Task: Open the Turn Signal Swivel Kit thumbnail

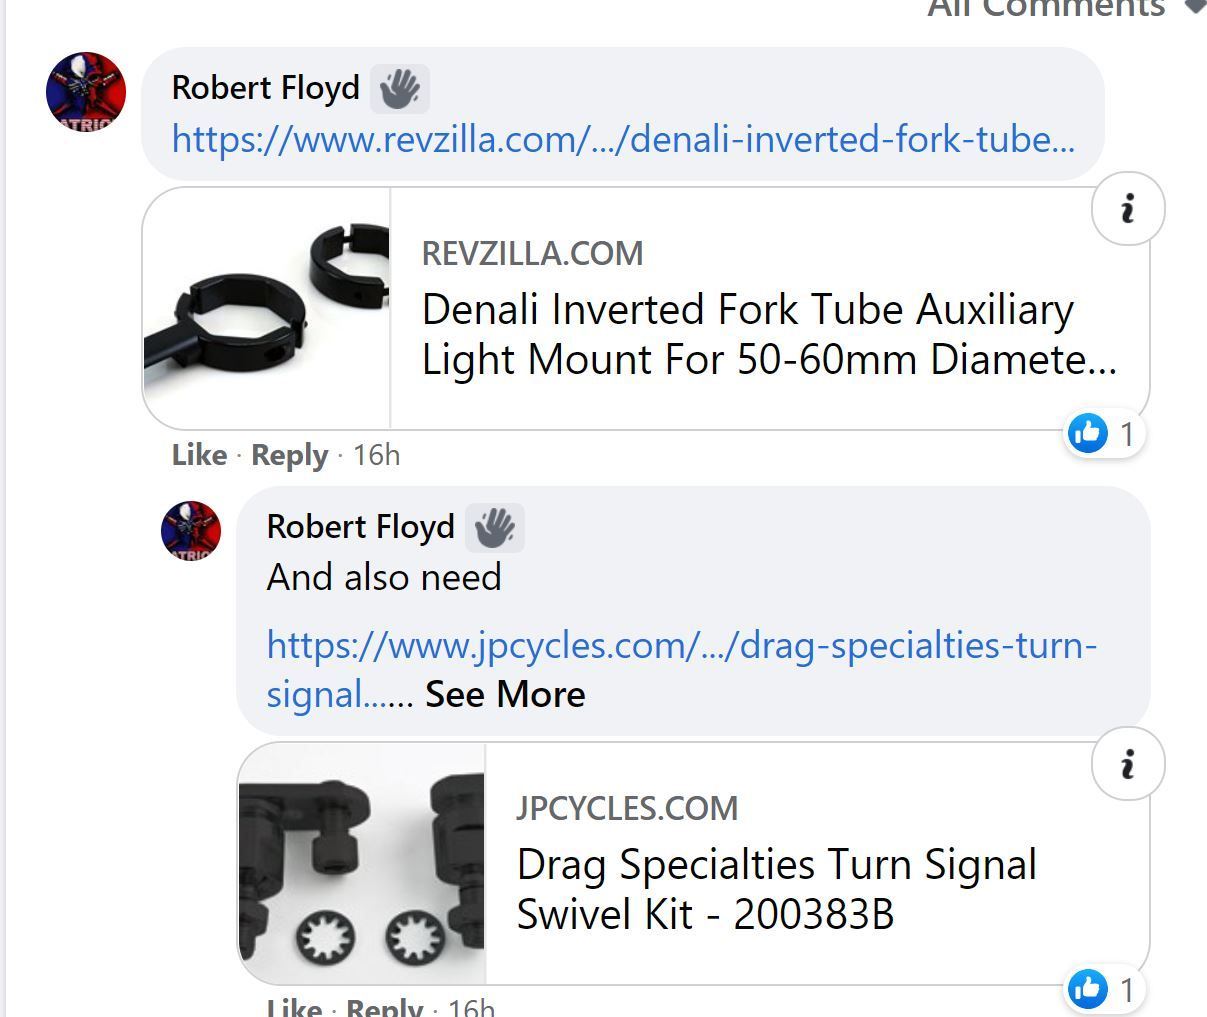Action: [362, 864]
